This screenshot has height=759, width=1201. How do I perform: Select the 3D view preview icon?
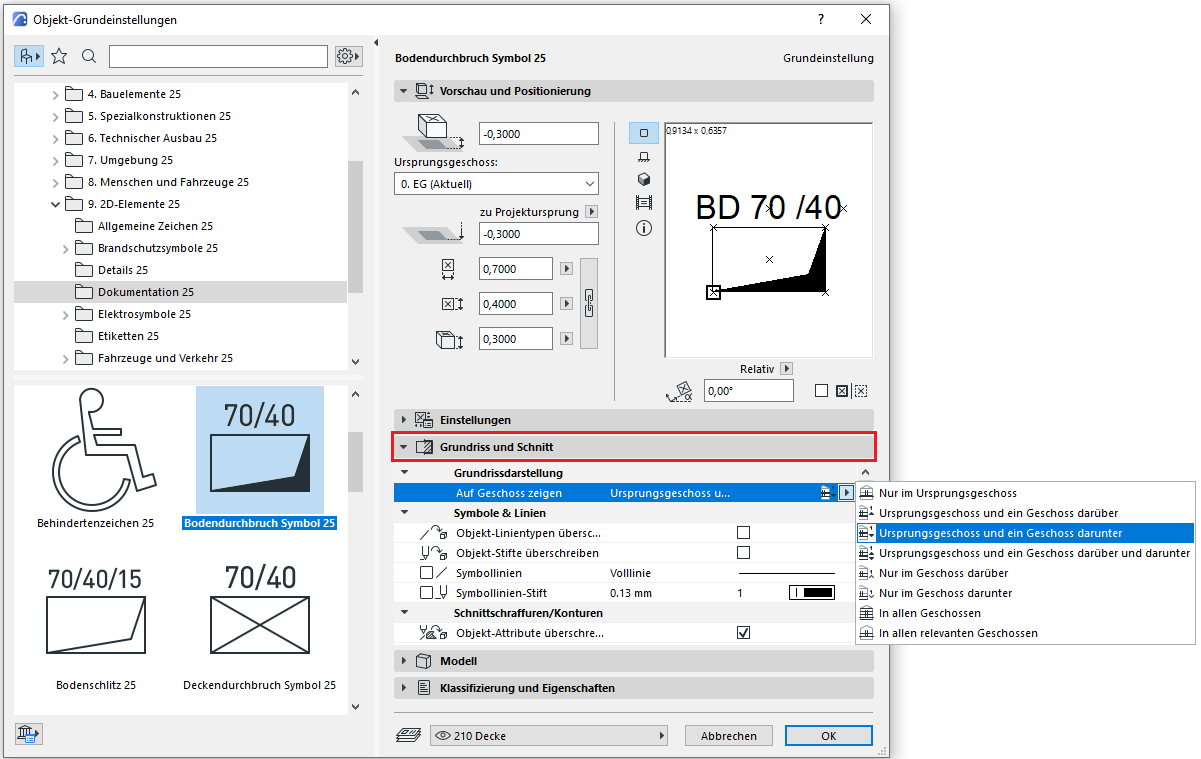[x=643, y=179]
